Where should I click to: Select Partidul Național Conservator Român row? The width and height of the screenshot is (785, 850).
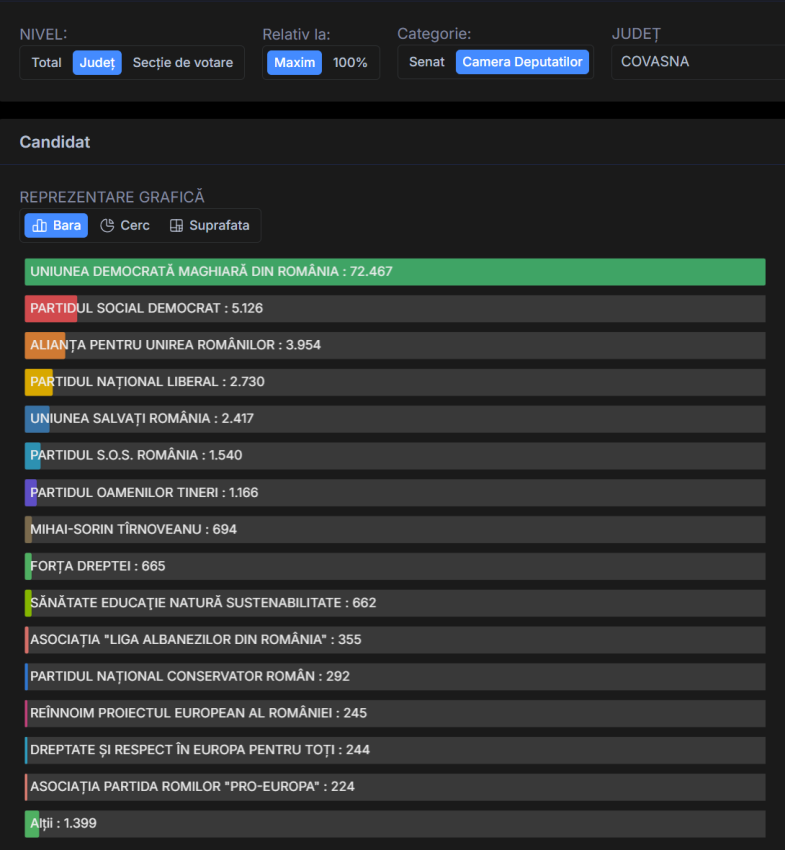(x=395, y=677)
